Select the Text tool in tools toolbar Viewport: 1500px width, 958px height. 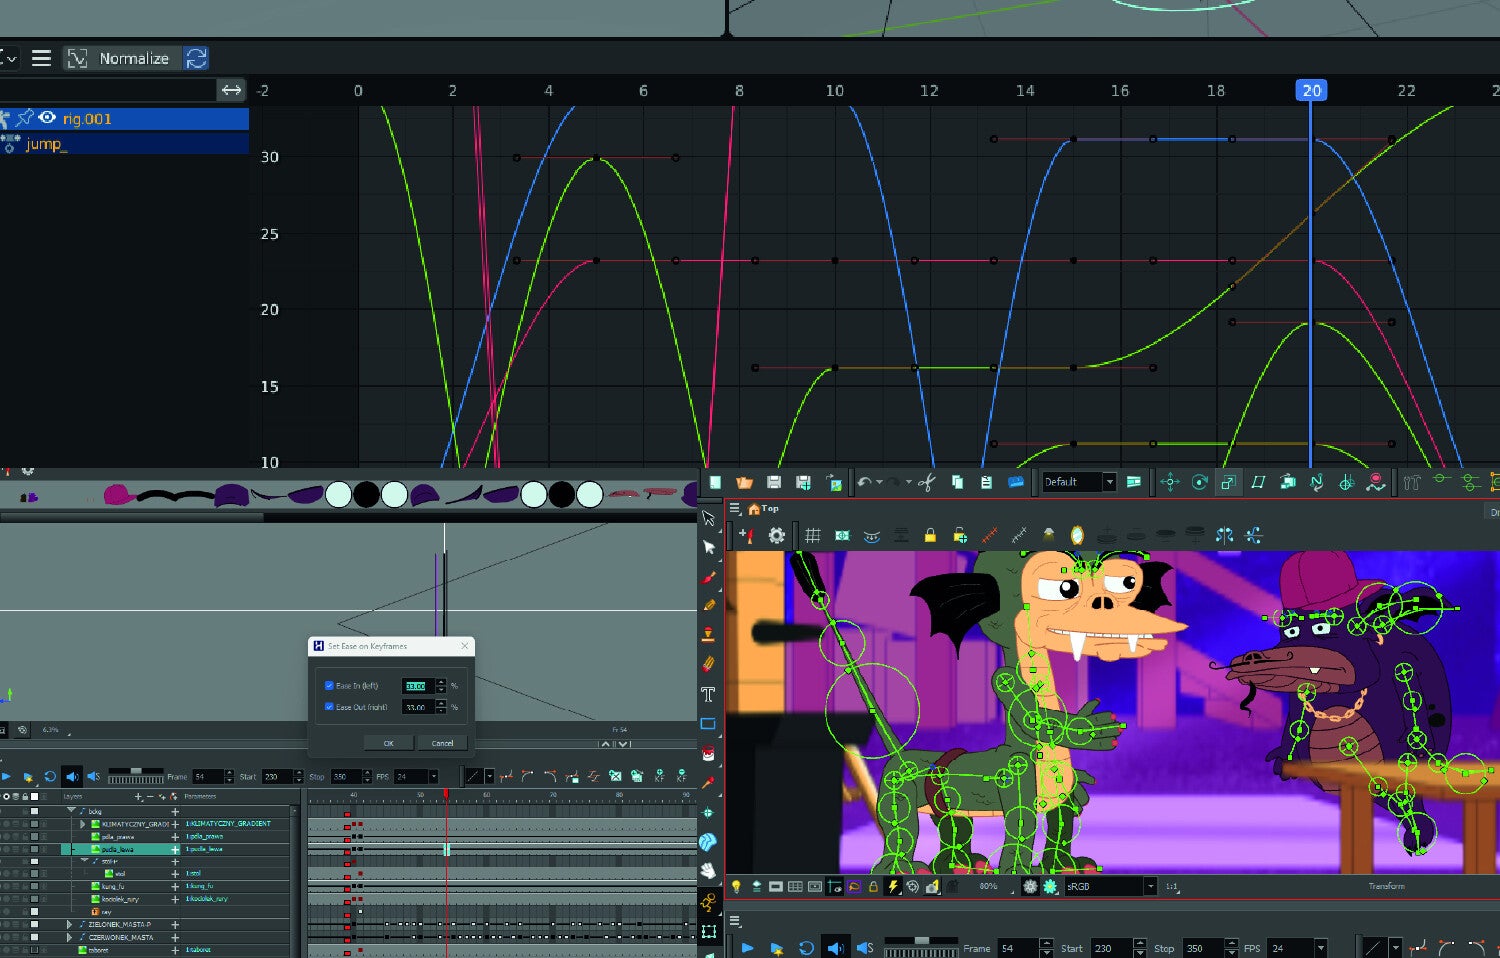(x=708, y=694)
